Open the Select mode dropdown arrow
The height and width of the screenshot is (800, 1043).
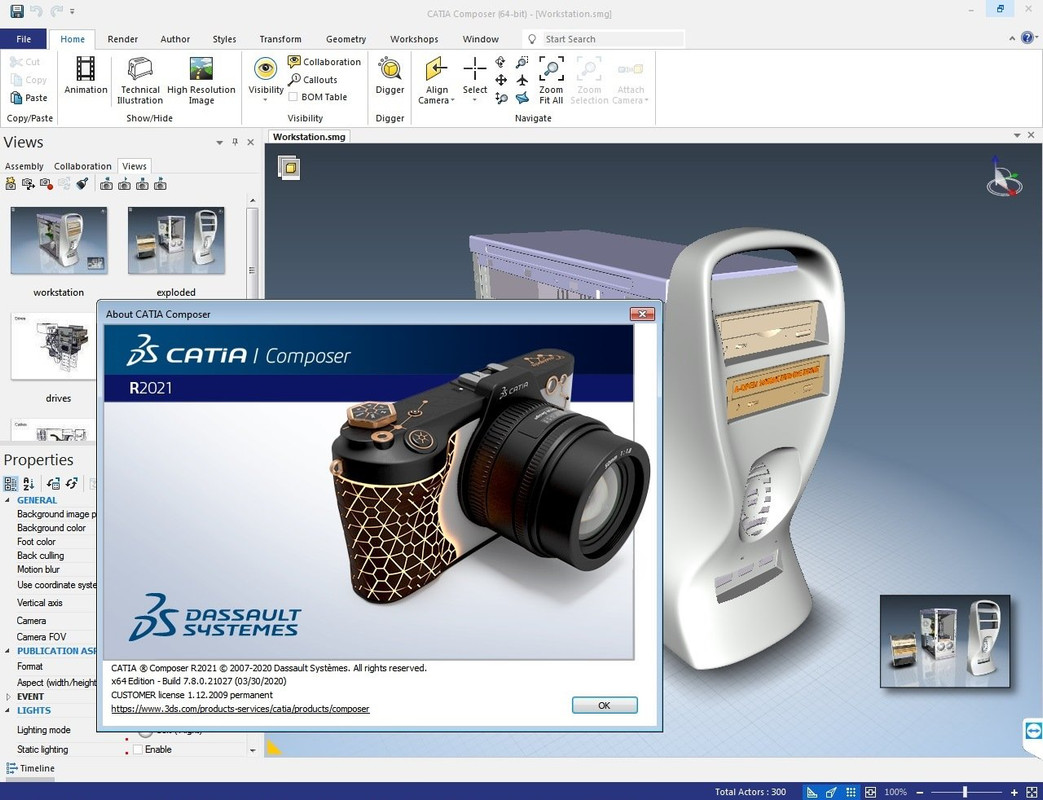474,100
